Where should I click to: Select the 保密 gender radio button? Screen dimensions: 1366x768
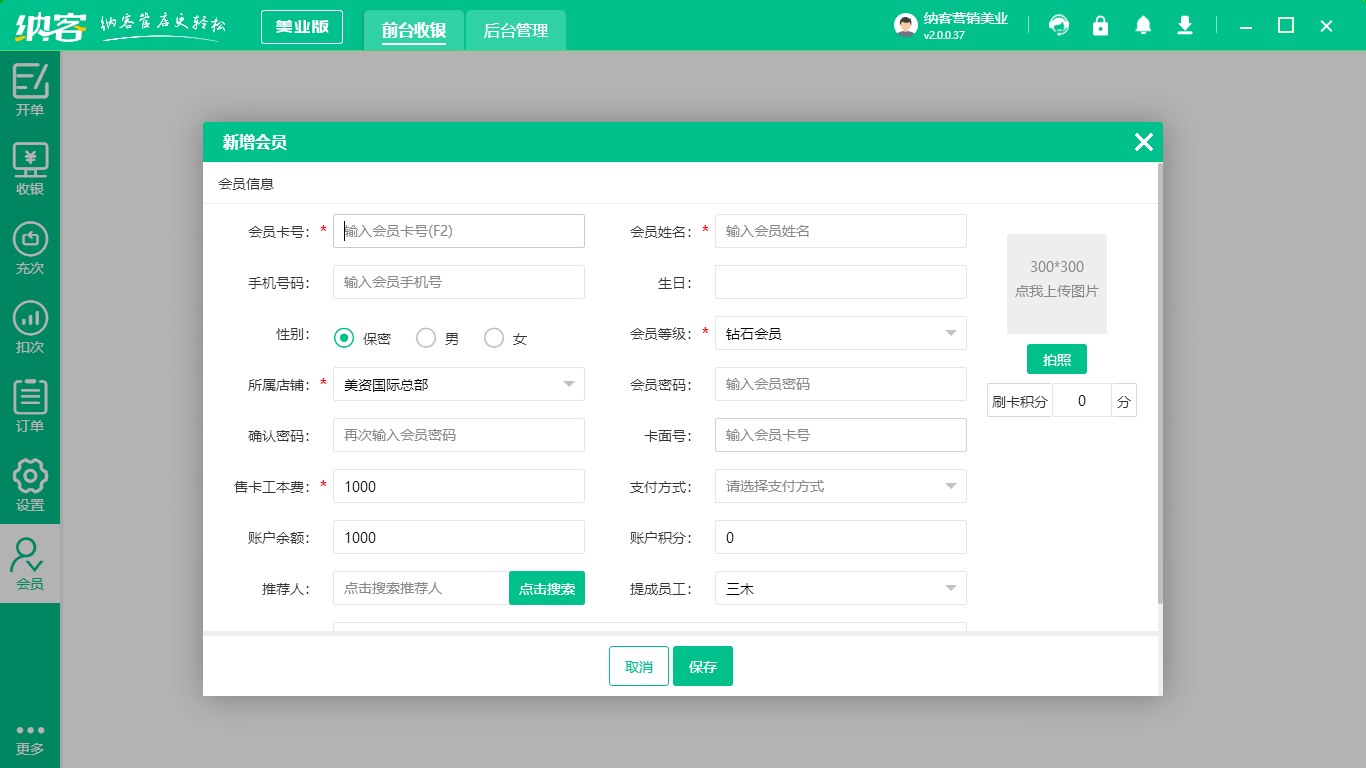pos(343,338)
